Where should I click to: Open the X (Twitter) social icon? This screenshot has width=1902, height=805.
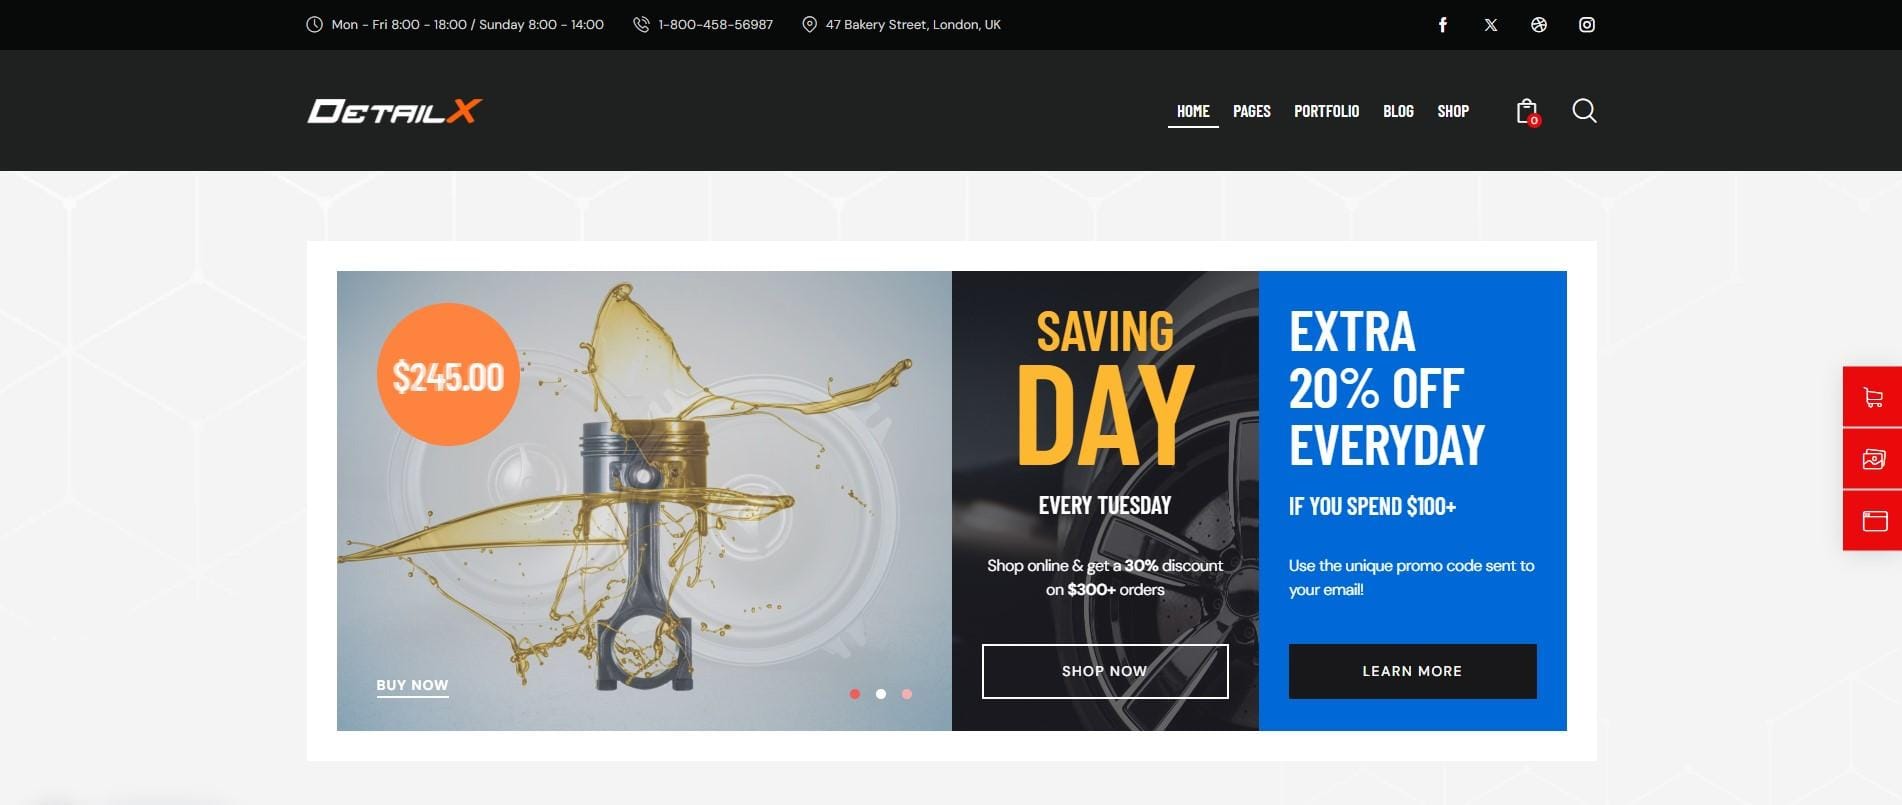[x=1491, y=25]
